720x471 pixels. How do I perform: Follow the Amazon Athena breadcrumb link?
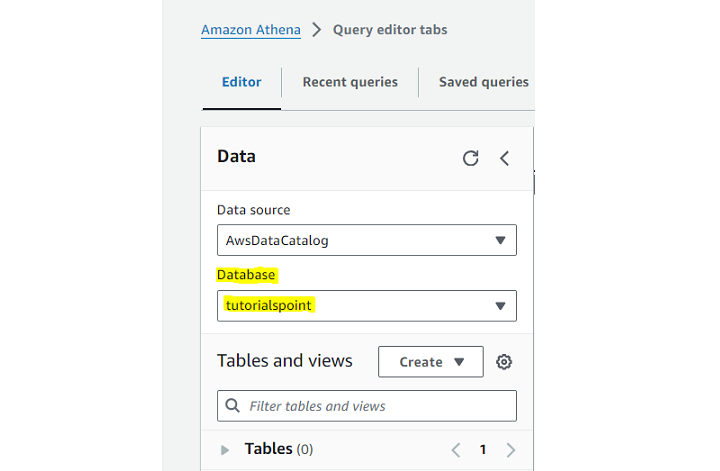point(250,30)
